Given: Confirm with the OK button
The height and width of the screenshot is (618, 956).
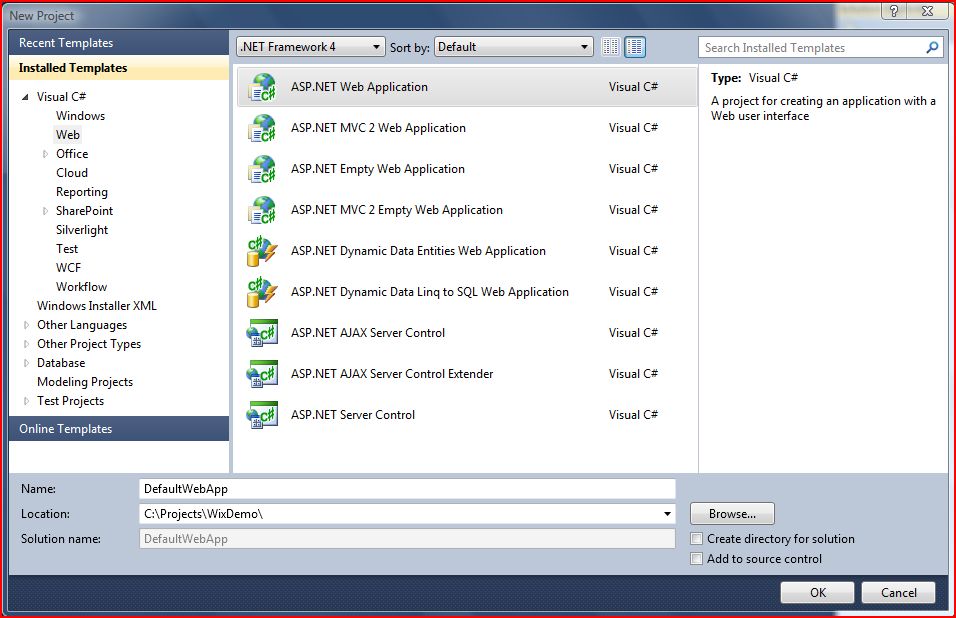Looking at the screenshot, I should pos(818,592).
